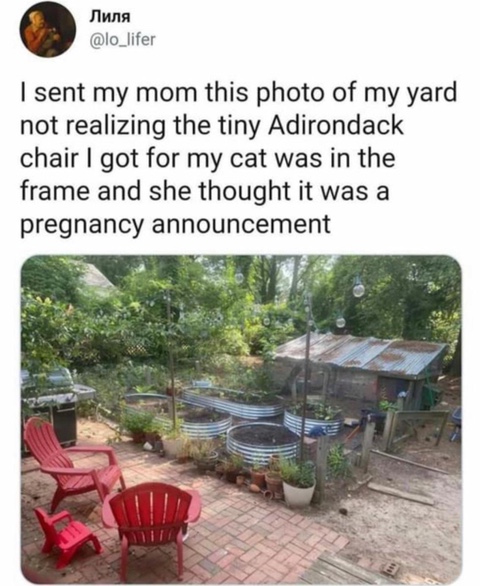The image size is (480, 586).
Task: Click the red chair beside the grill
Action: pyautogui.click(x=73, y=462)
